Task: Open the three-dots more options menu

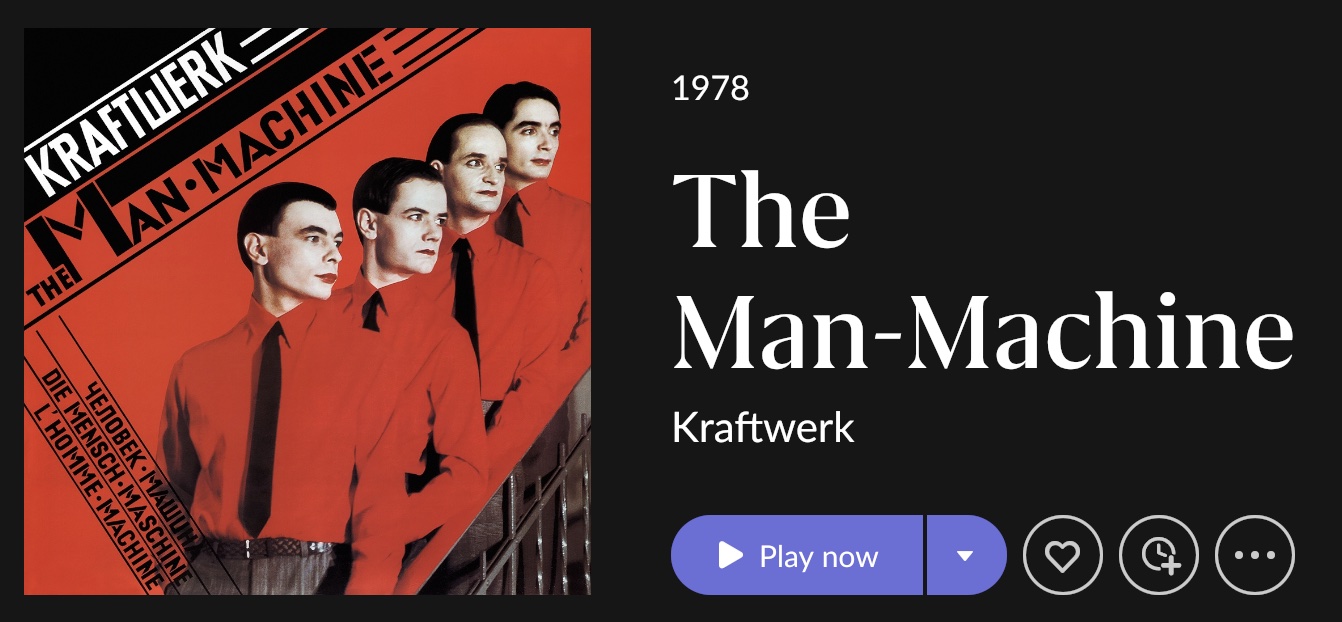Action: click(1255, 555)
